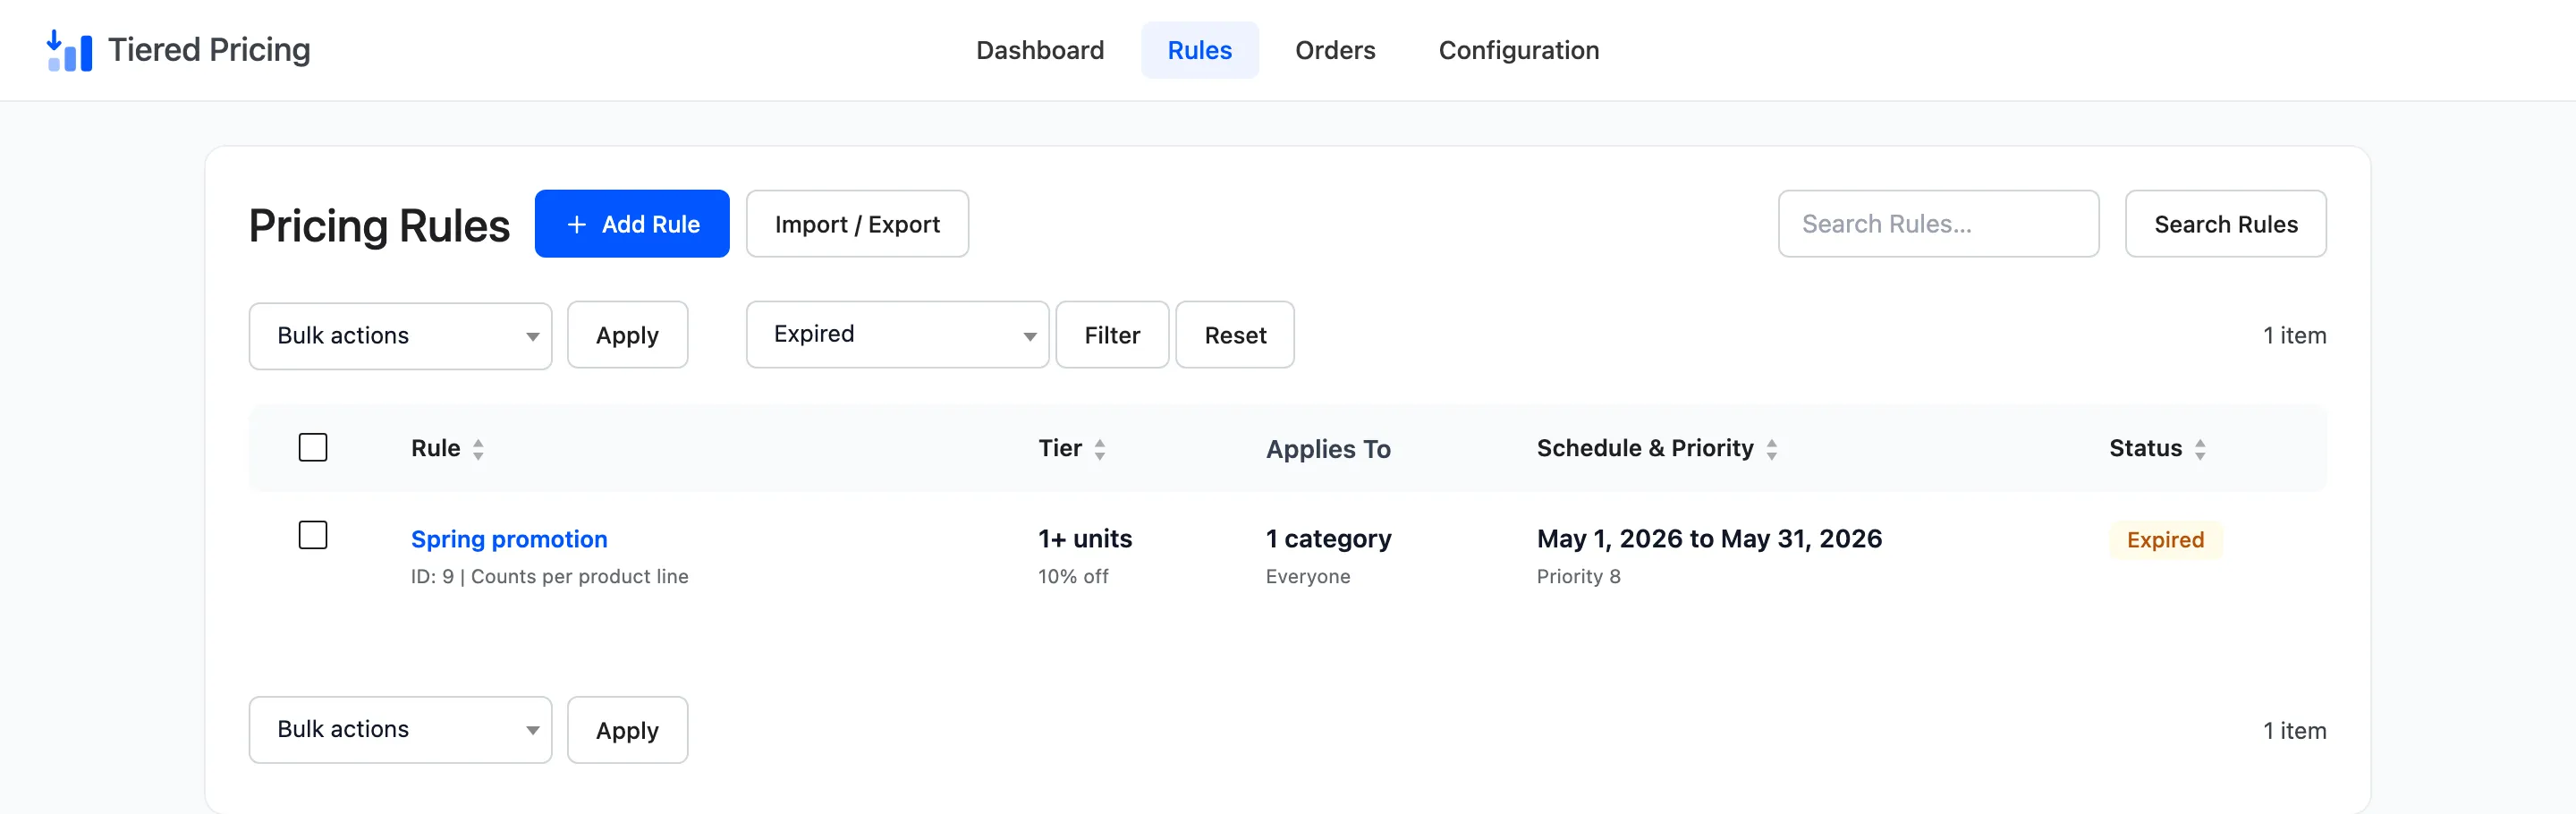Click the Filter button
Viewport: 2576px width, 814px height.
coord(1112,335)
